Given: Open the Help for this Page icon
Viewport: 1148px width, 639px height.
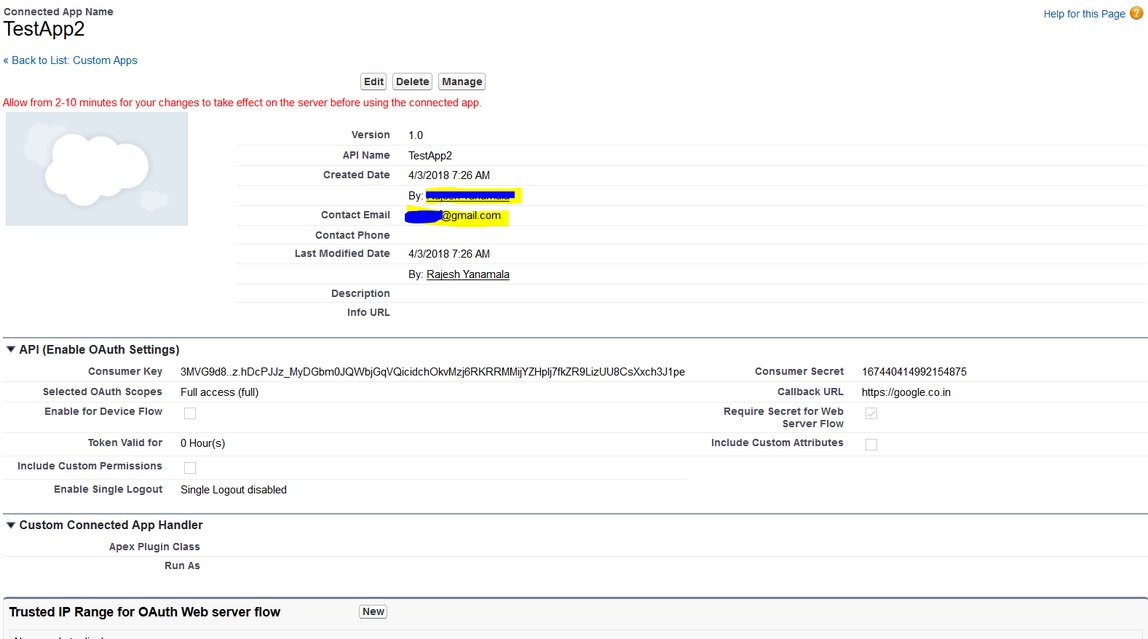Looking at the screenshot, I should (x=1136, y=13).
